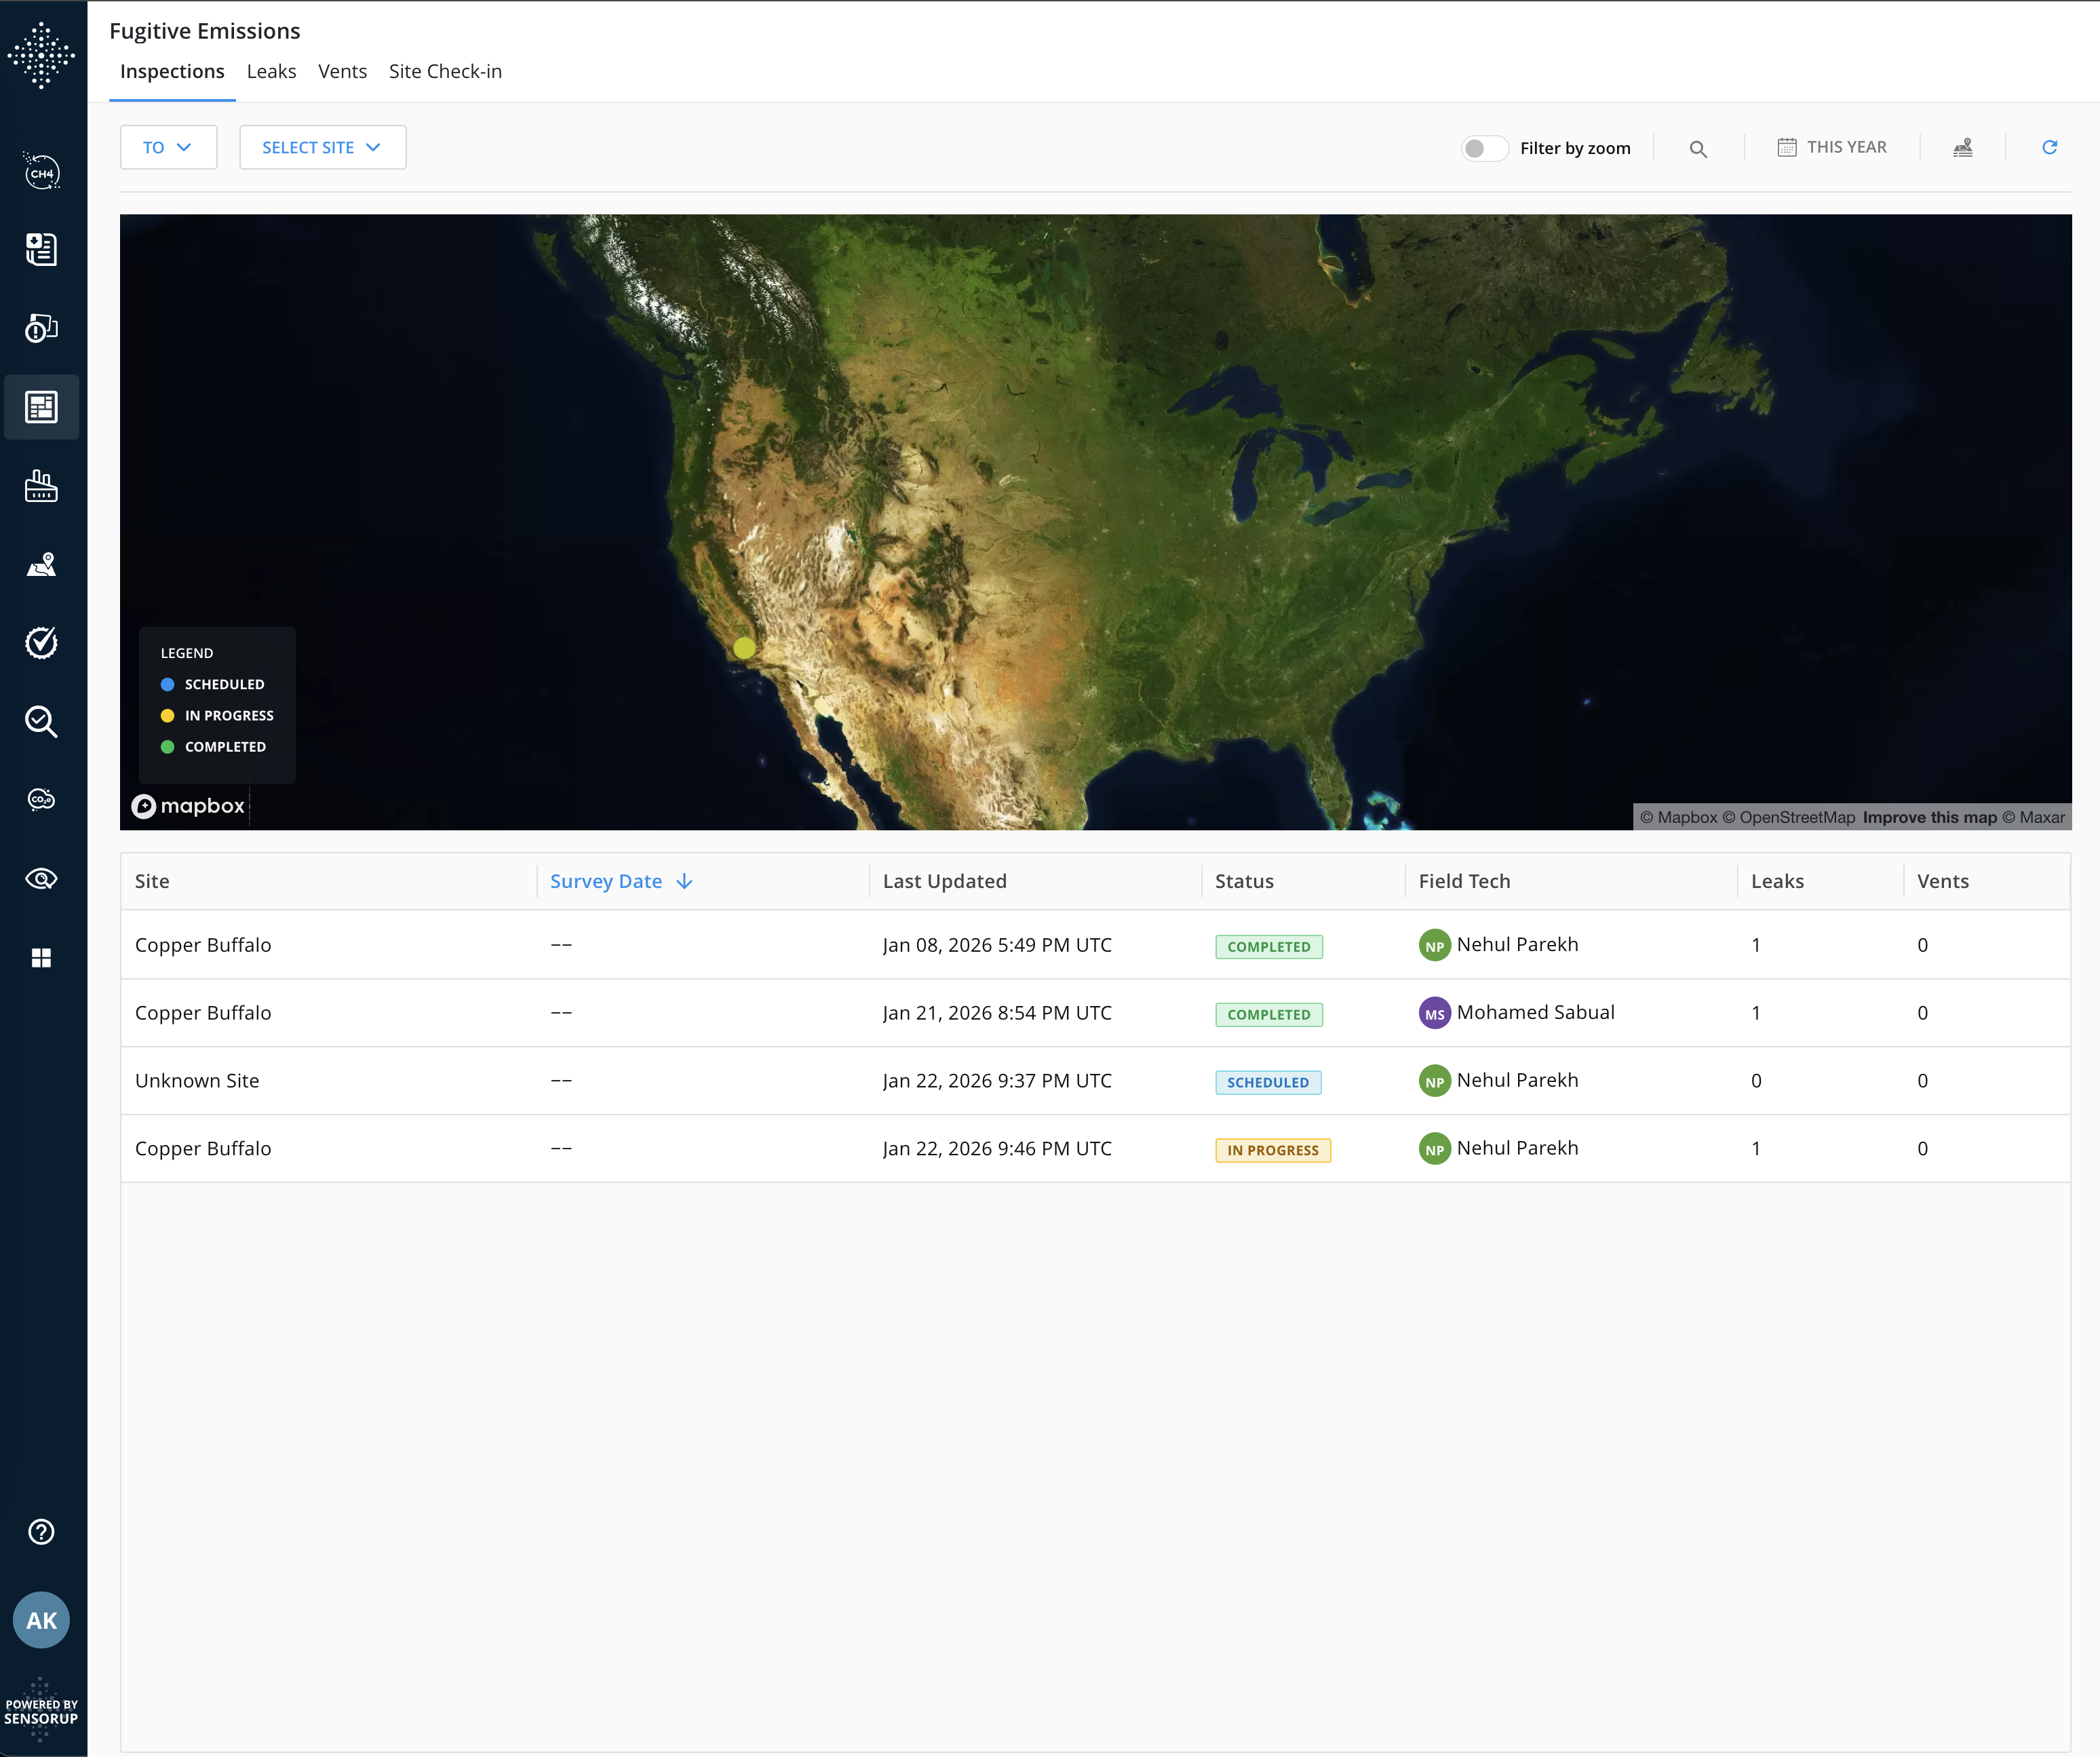Click the Field Tech column header
This screenshot has width=2100, height=1757.
point(1464,881)
